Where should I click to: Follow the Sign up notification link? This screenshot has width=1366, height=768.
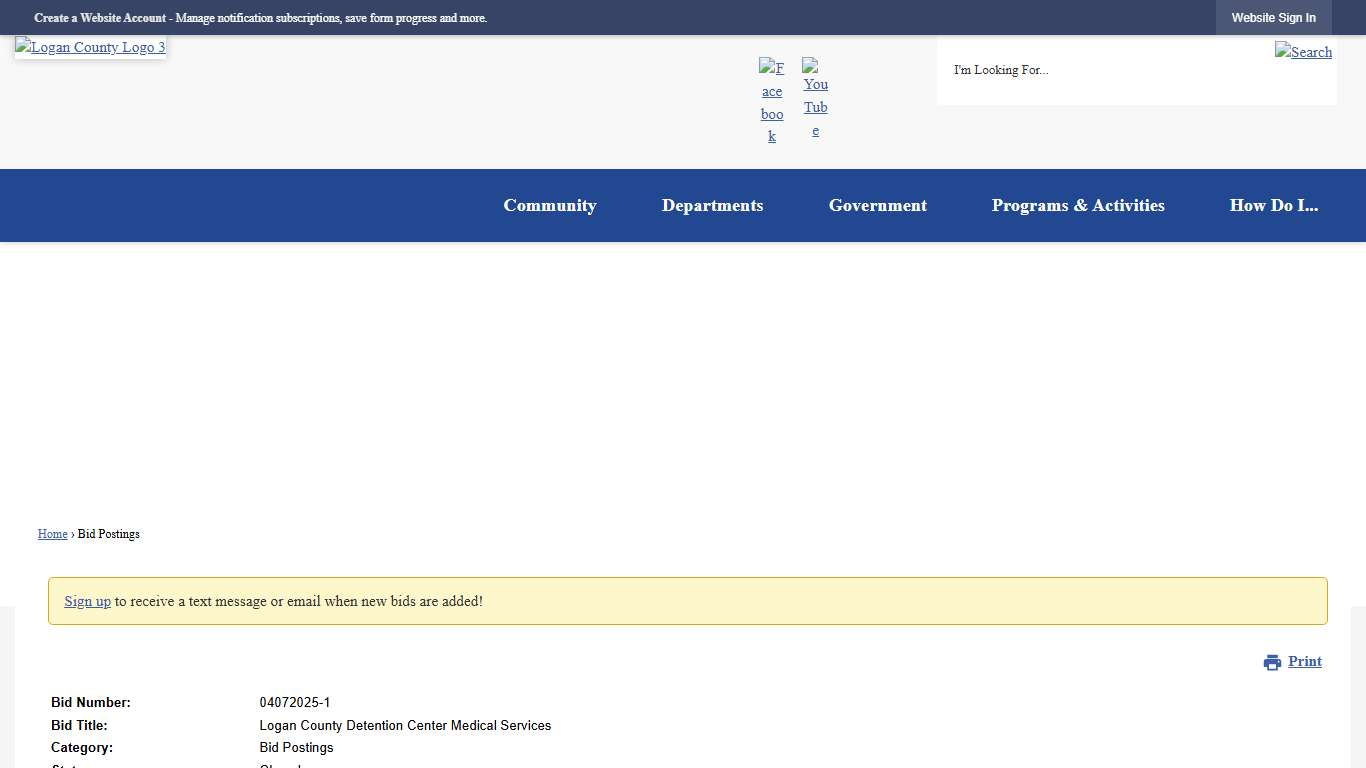[x=88, y=601]
